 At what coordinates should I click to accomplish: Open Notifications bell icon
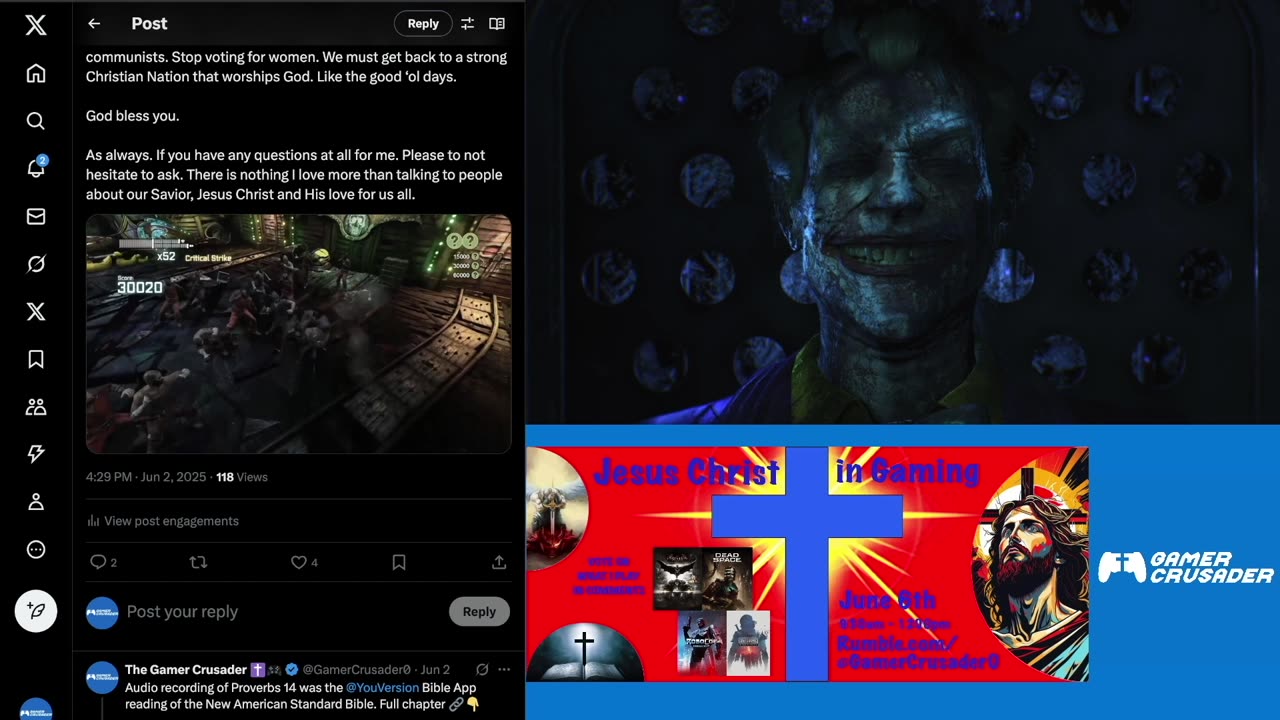click(36, 168)
